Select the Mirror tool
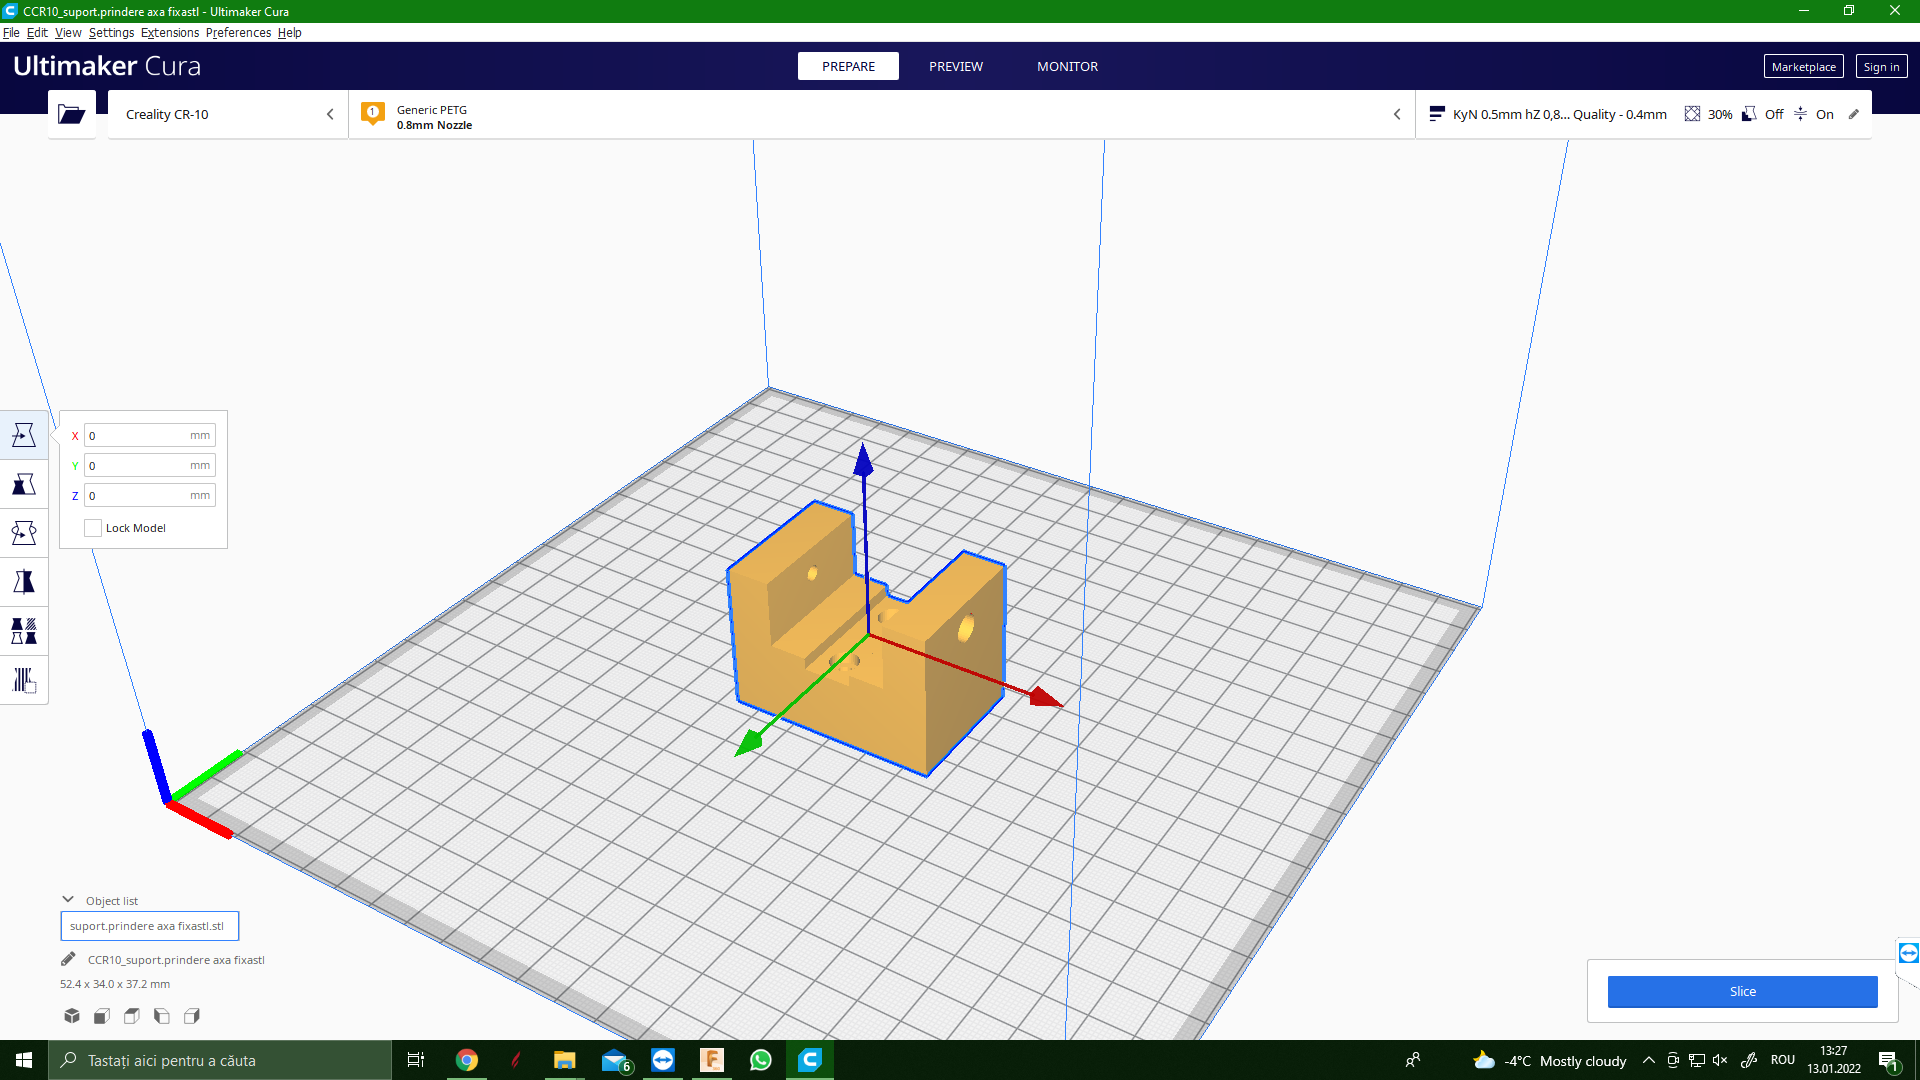The height and width of the screenshot is (1080, 1920). (24, 582)
